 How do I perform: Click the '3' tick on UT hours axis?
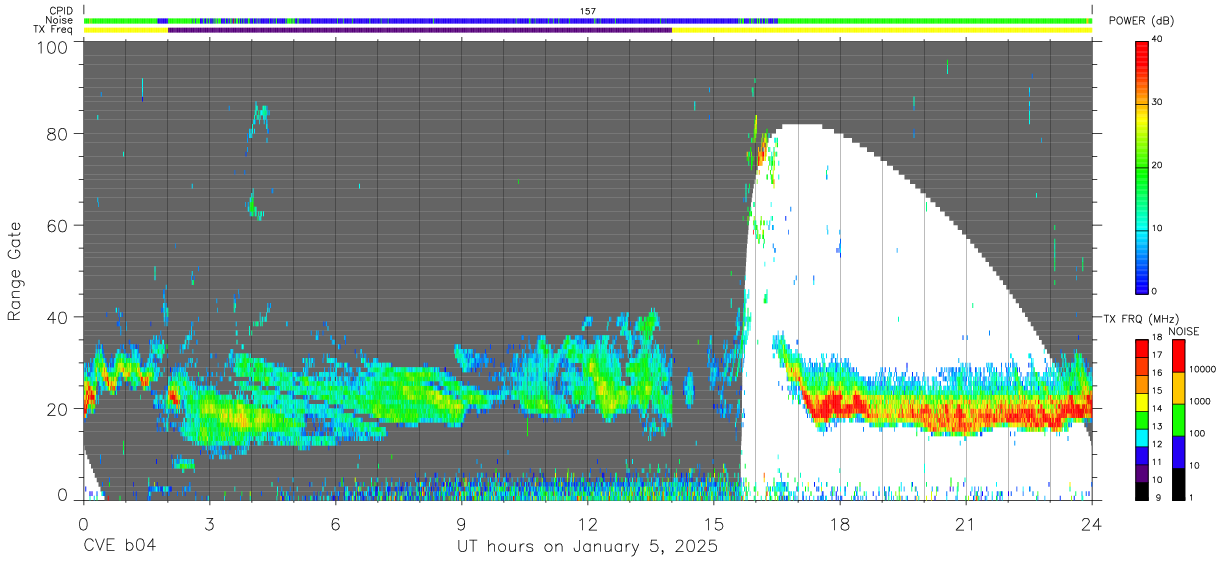(x=209, y=523)
